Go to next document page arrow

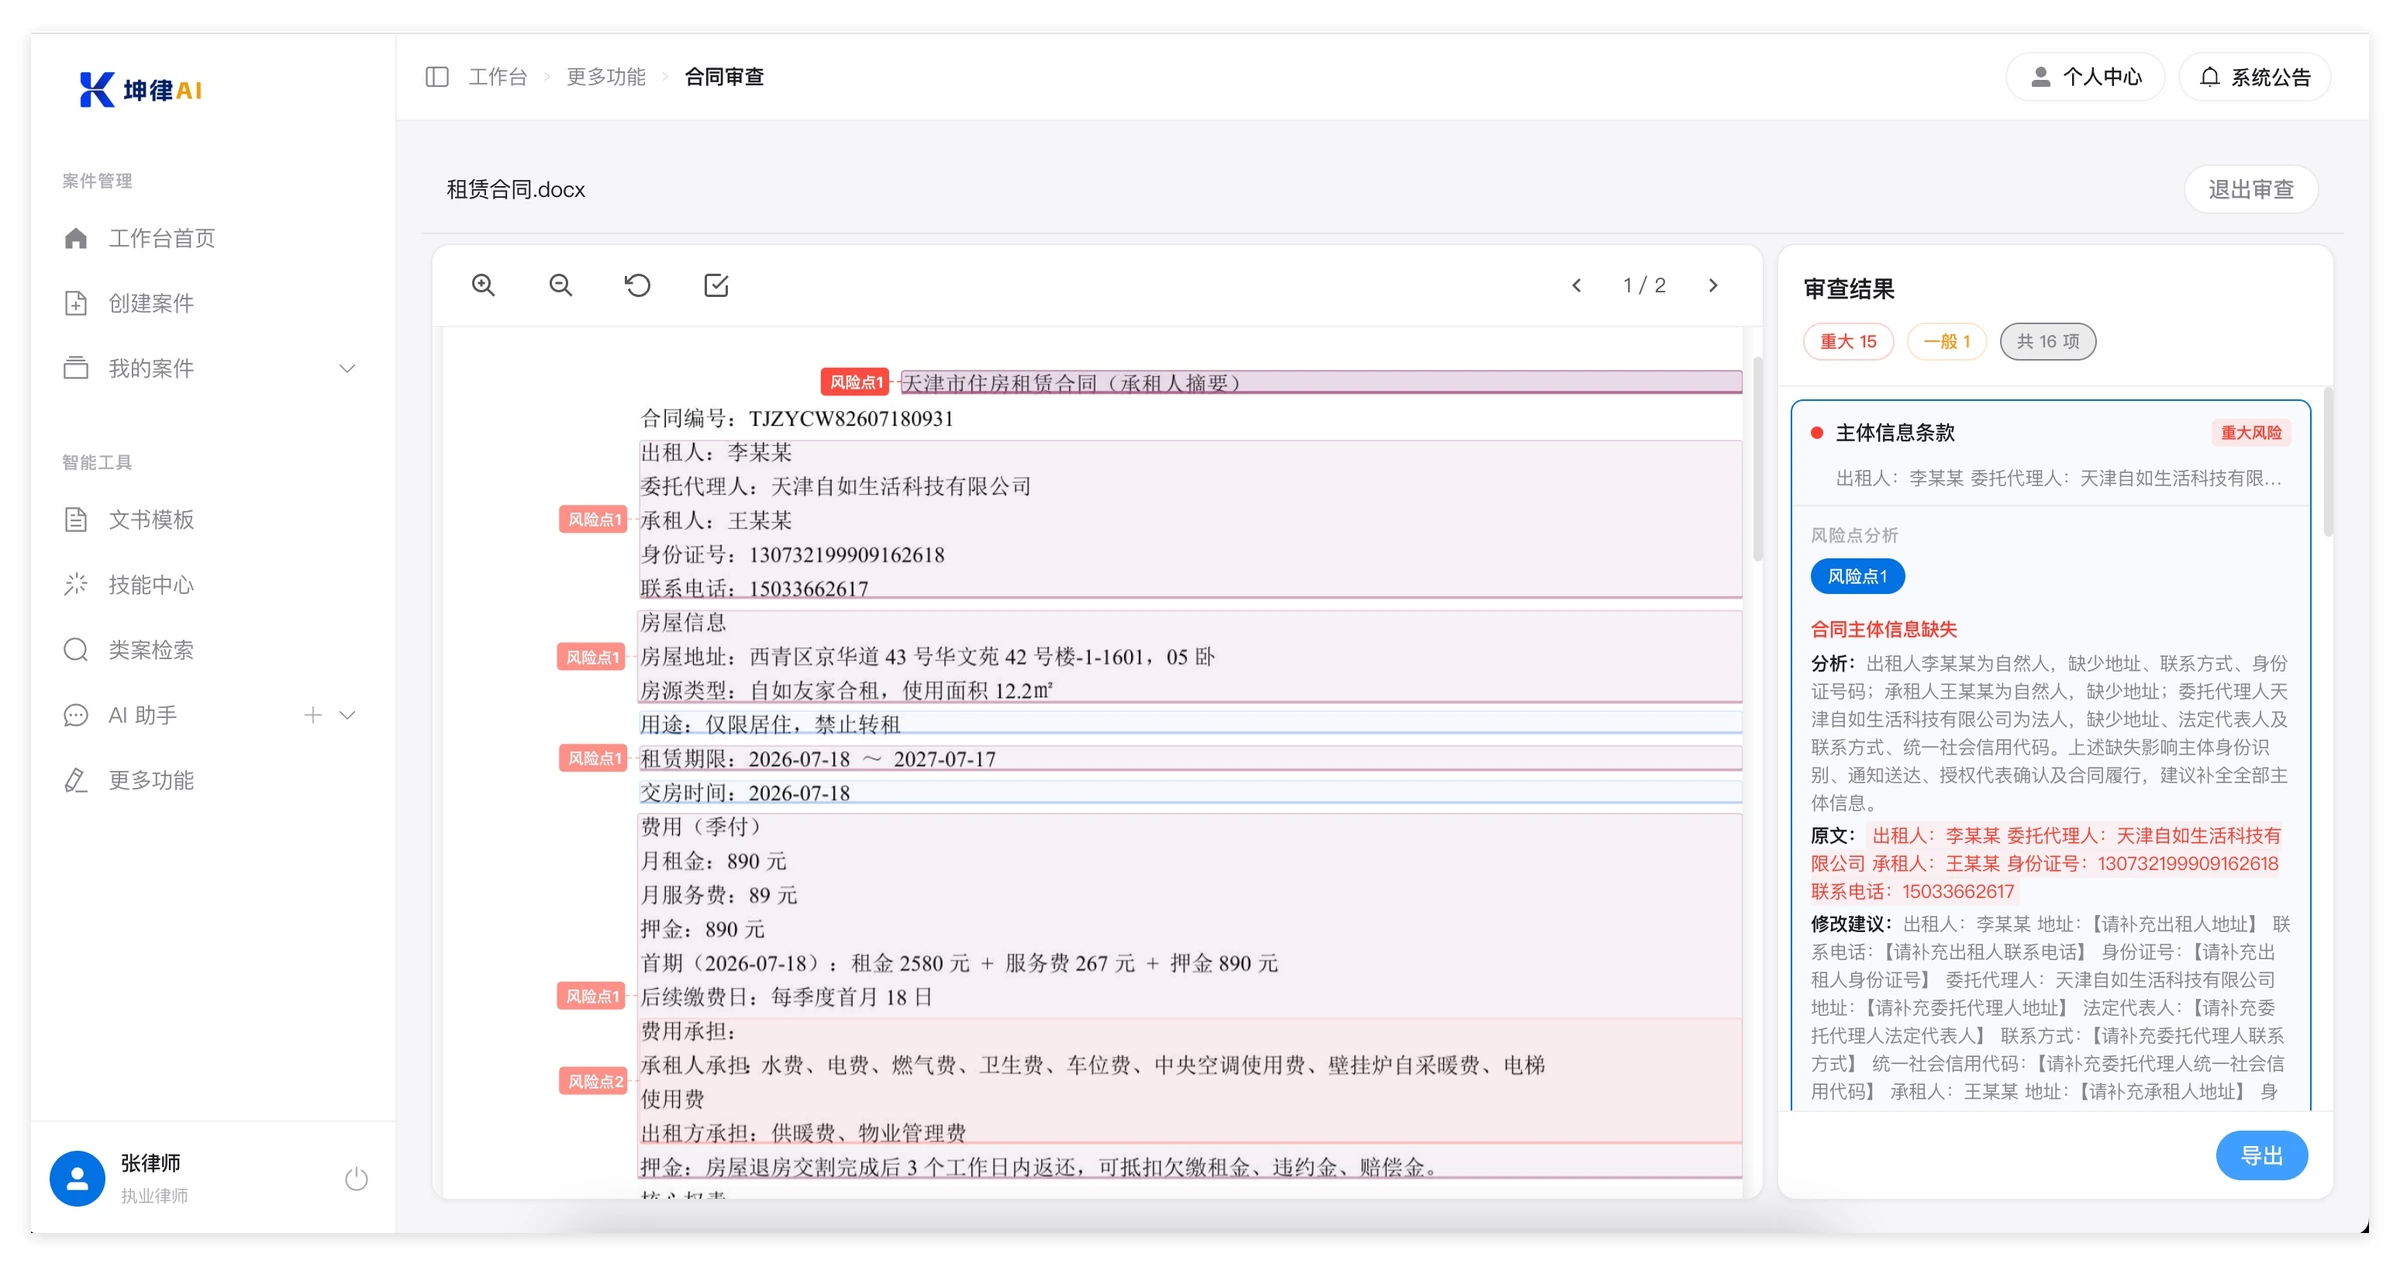click(1713, 285)
